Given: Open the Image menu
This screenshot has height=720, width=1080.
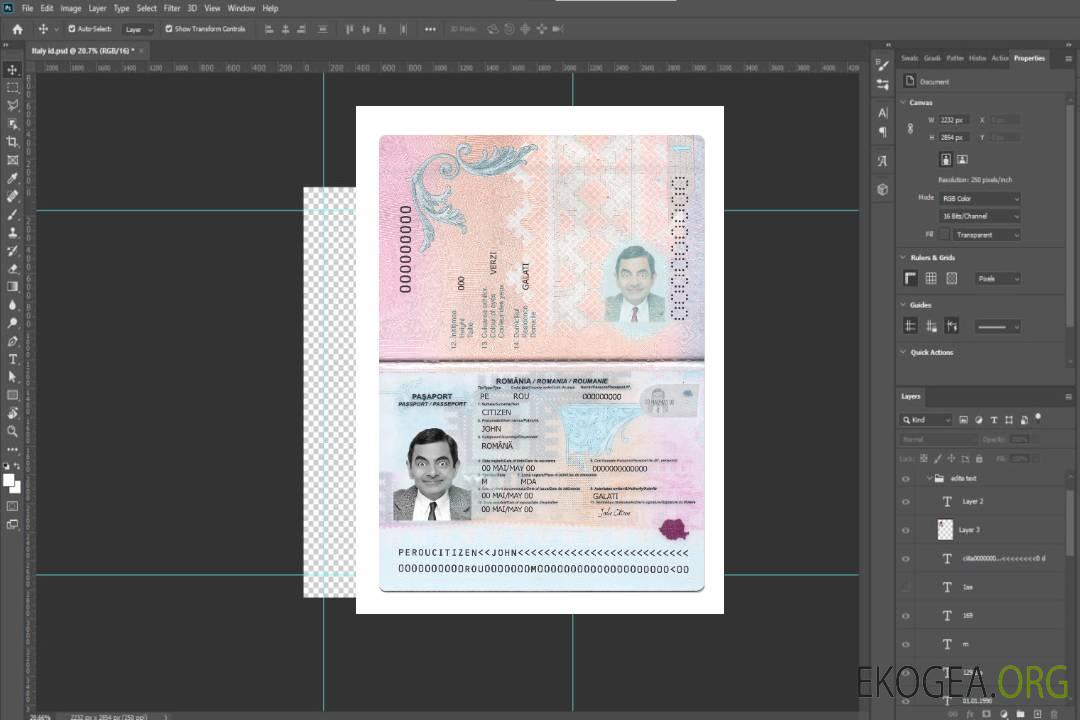Looking at the screenshot, I should [x=71, y=8].
